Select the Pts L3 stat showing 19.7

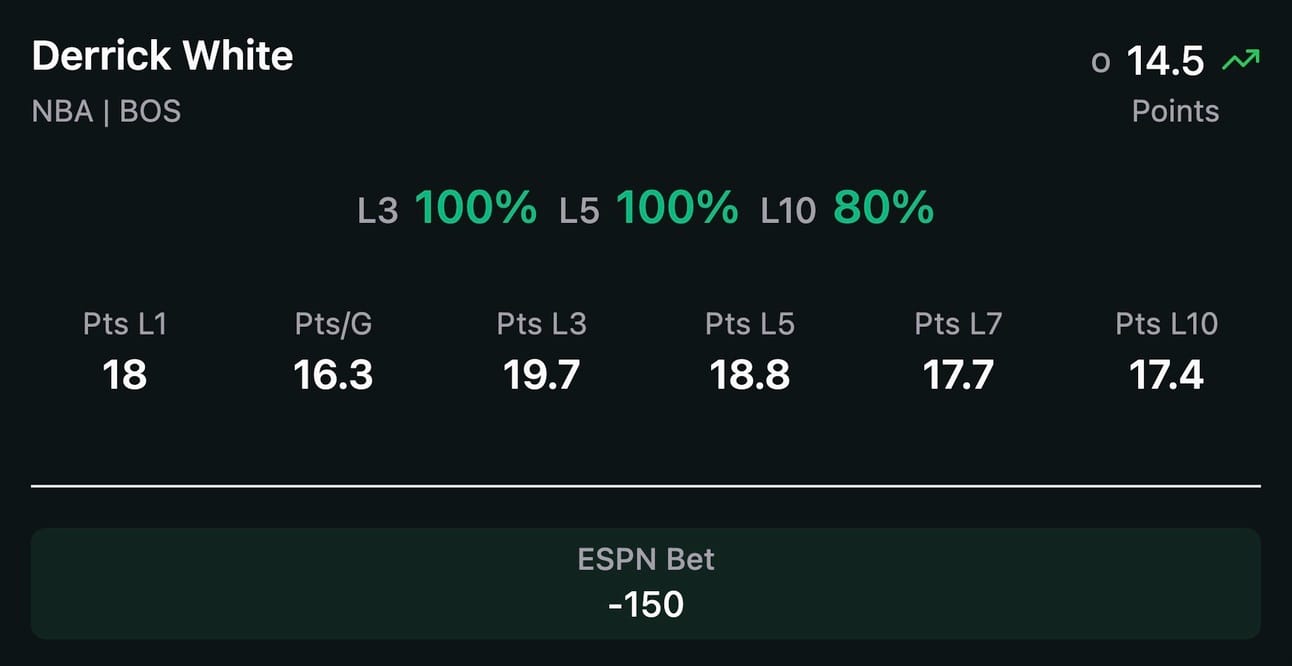click(542, 350)
